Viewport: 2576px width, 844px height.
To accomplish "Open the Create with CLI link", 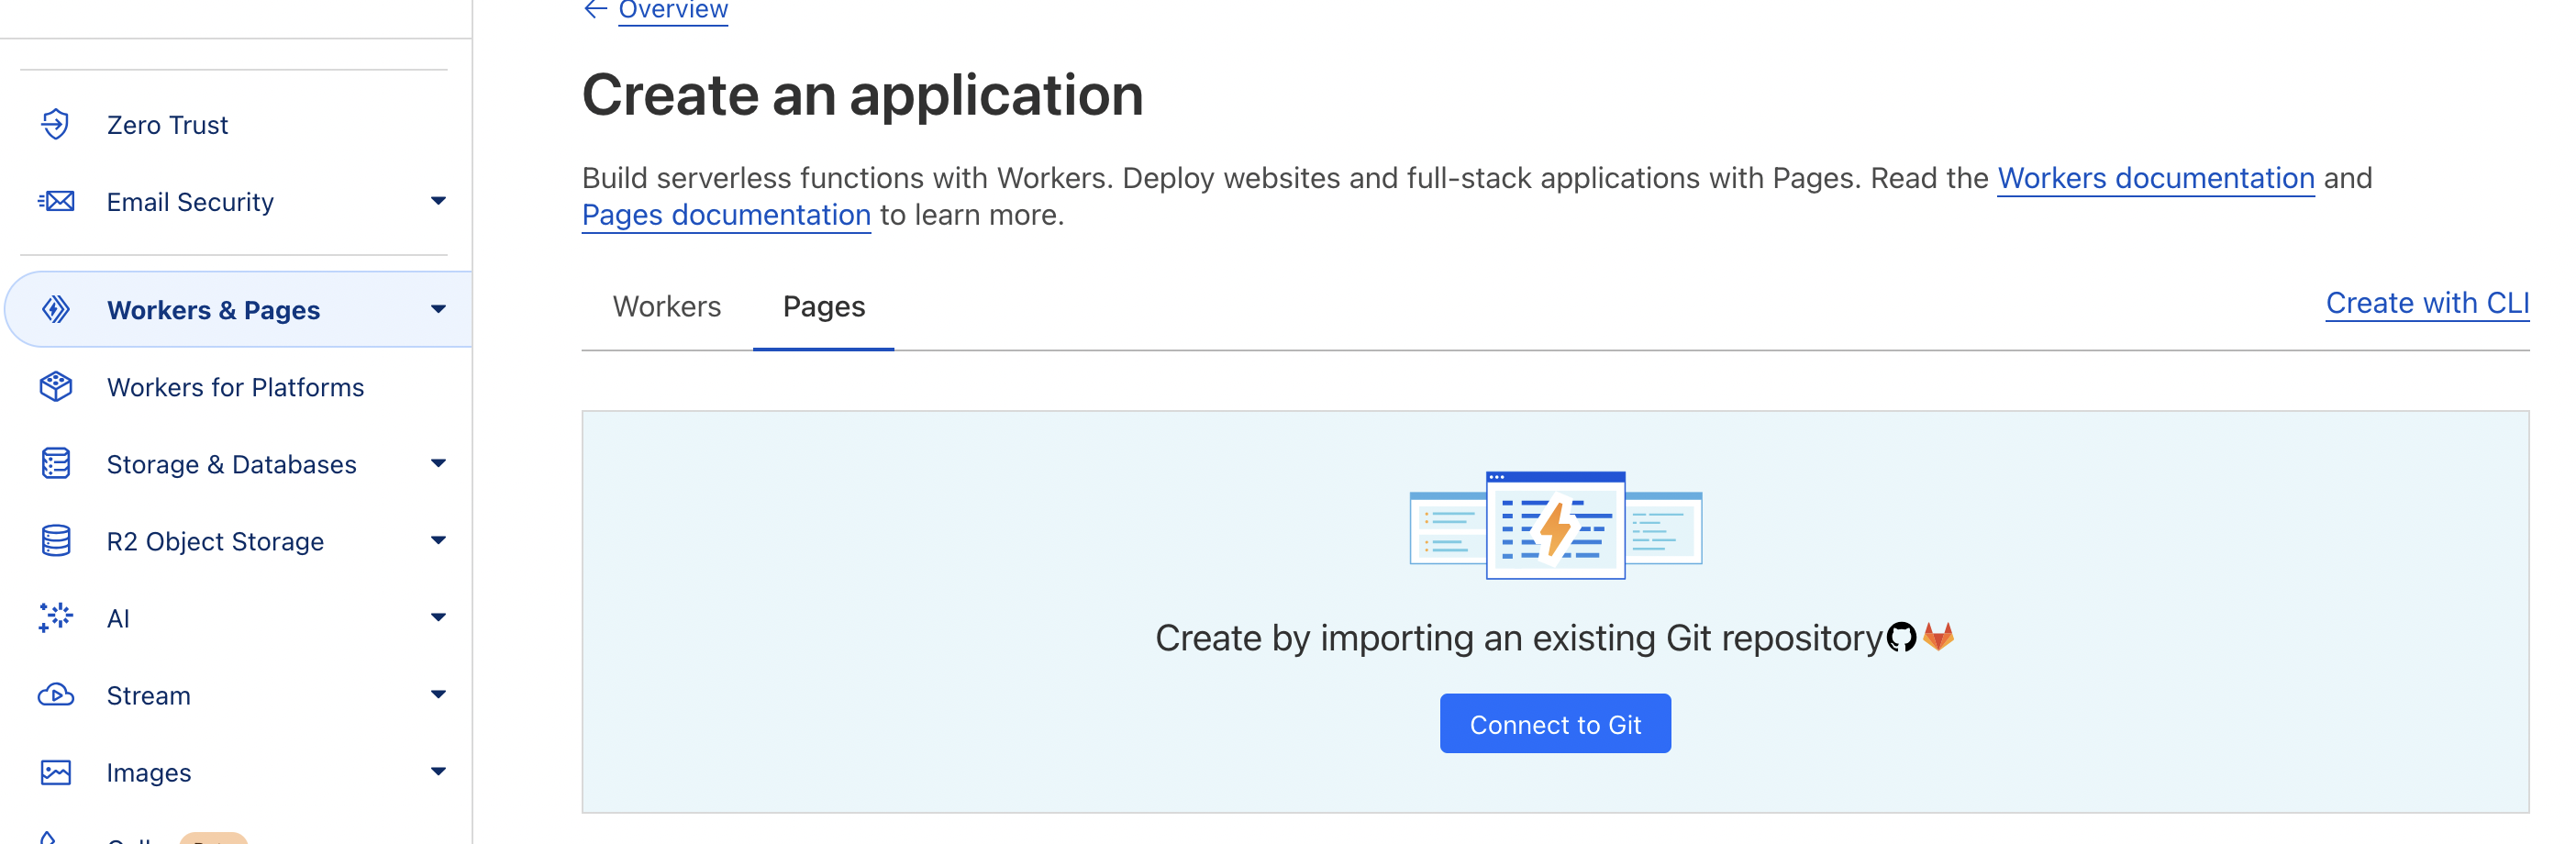I will coord(2426,303).
